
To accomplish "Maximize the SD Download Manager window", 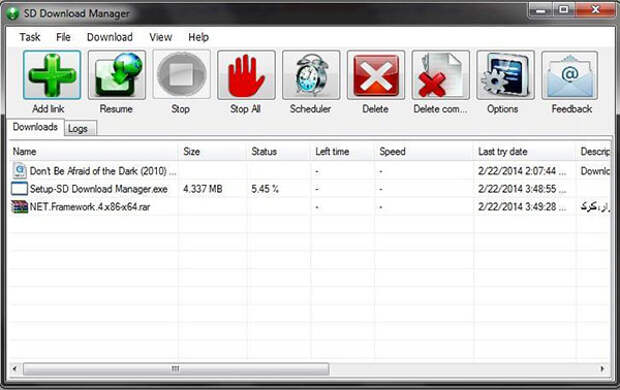I will (x=564, y=10).
